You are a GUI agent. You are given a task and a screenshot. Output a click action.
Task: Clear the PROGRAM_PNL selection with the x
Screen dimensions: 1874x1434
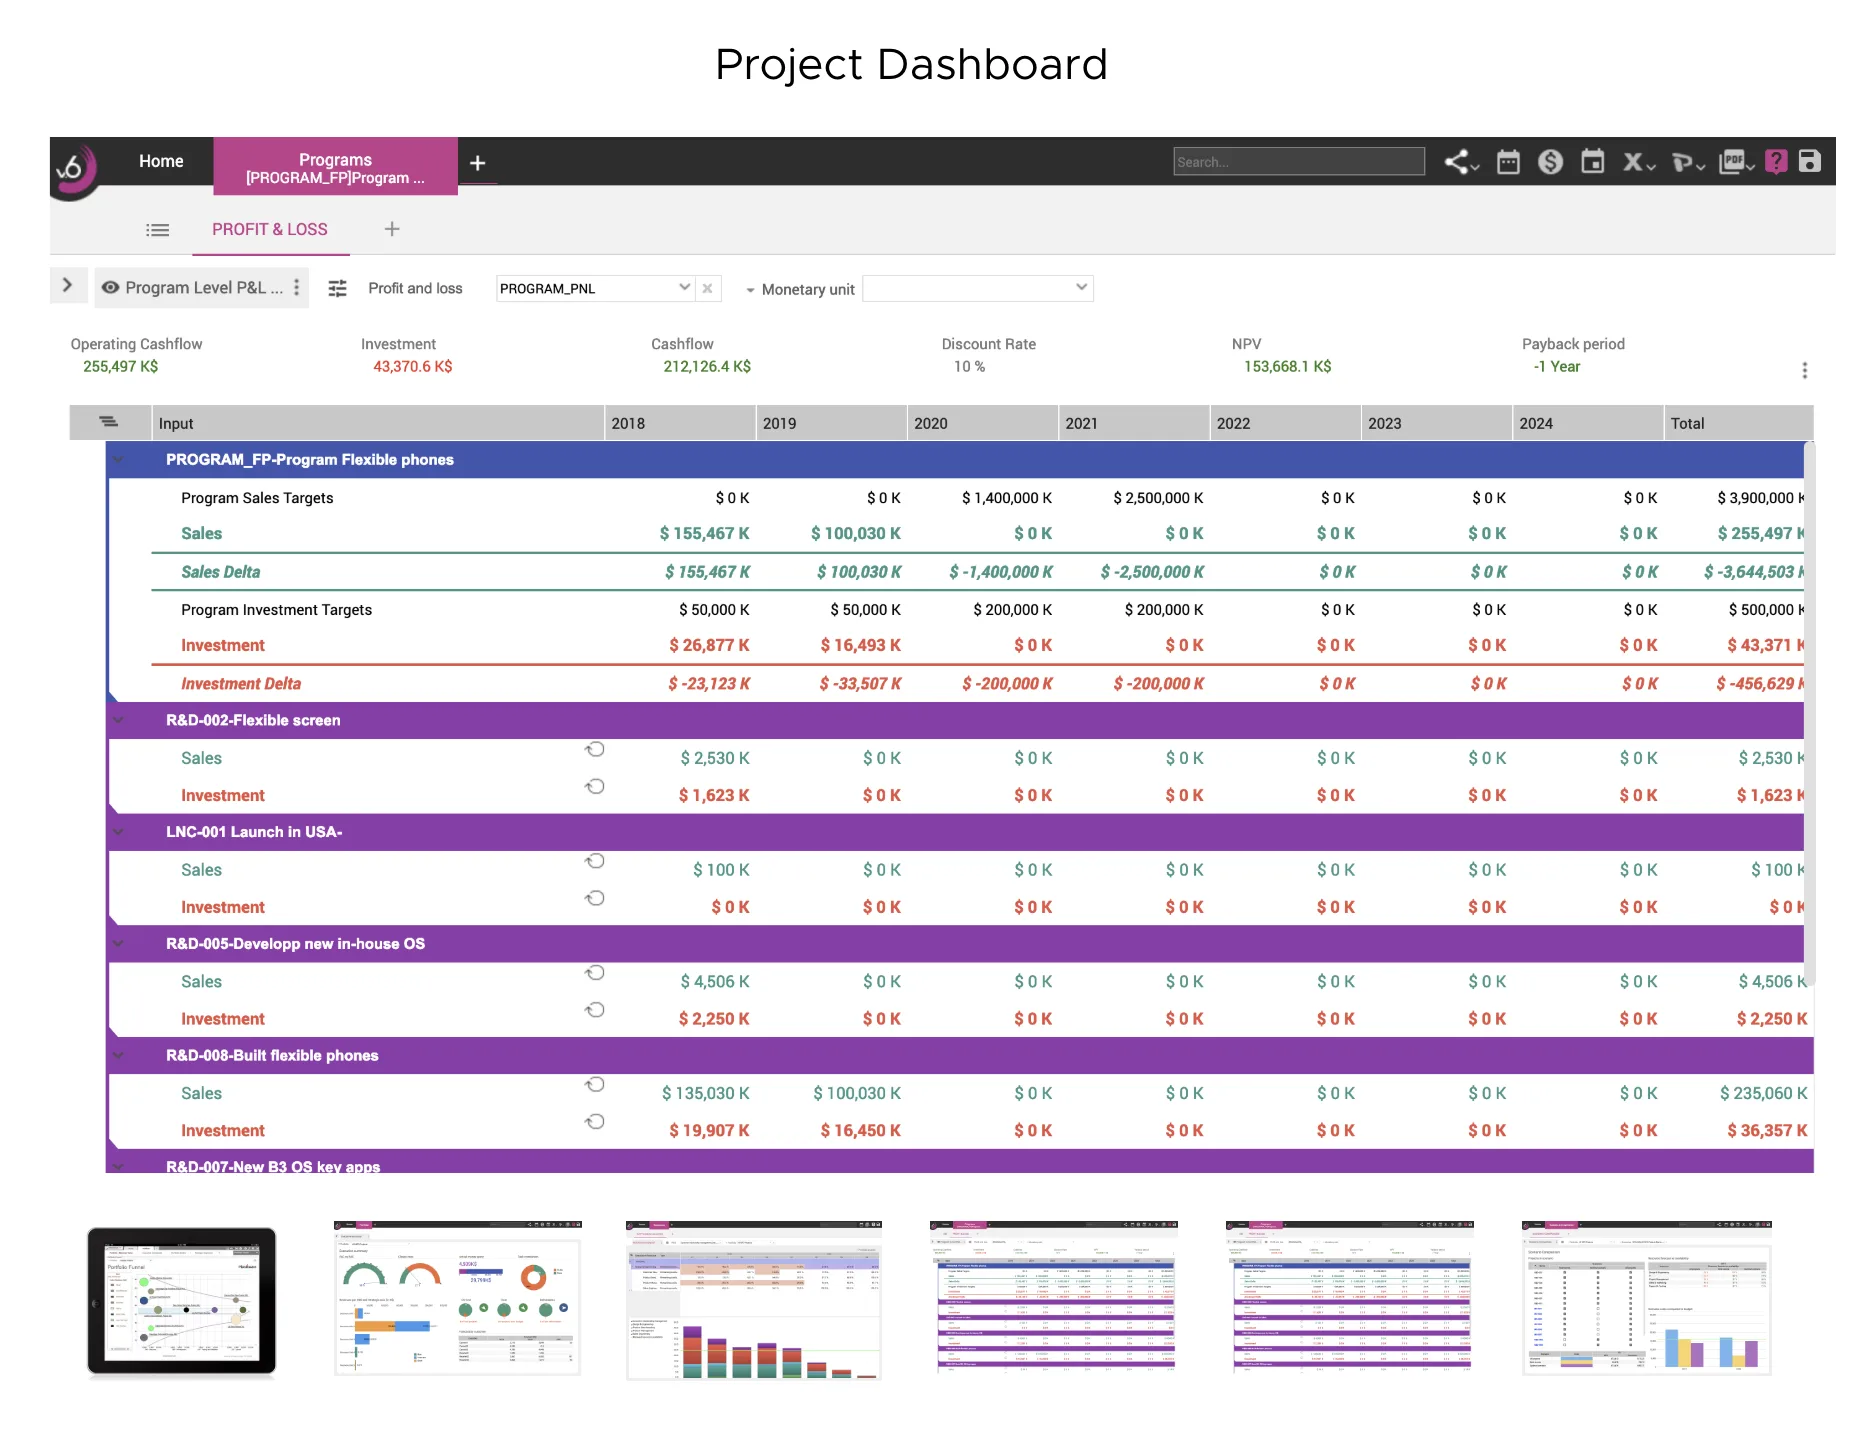[x=707, y=288]
